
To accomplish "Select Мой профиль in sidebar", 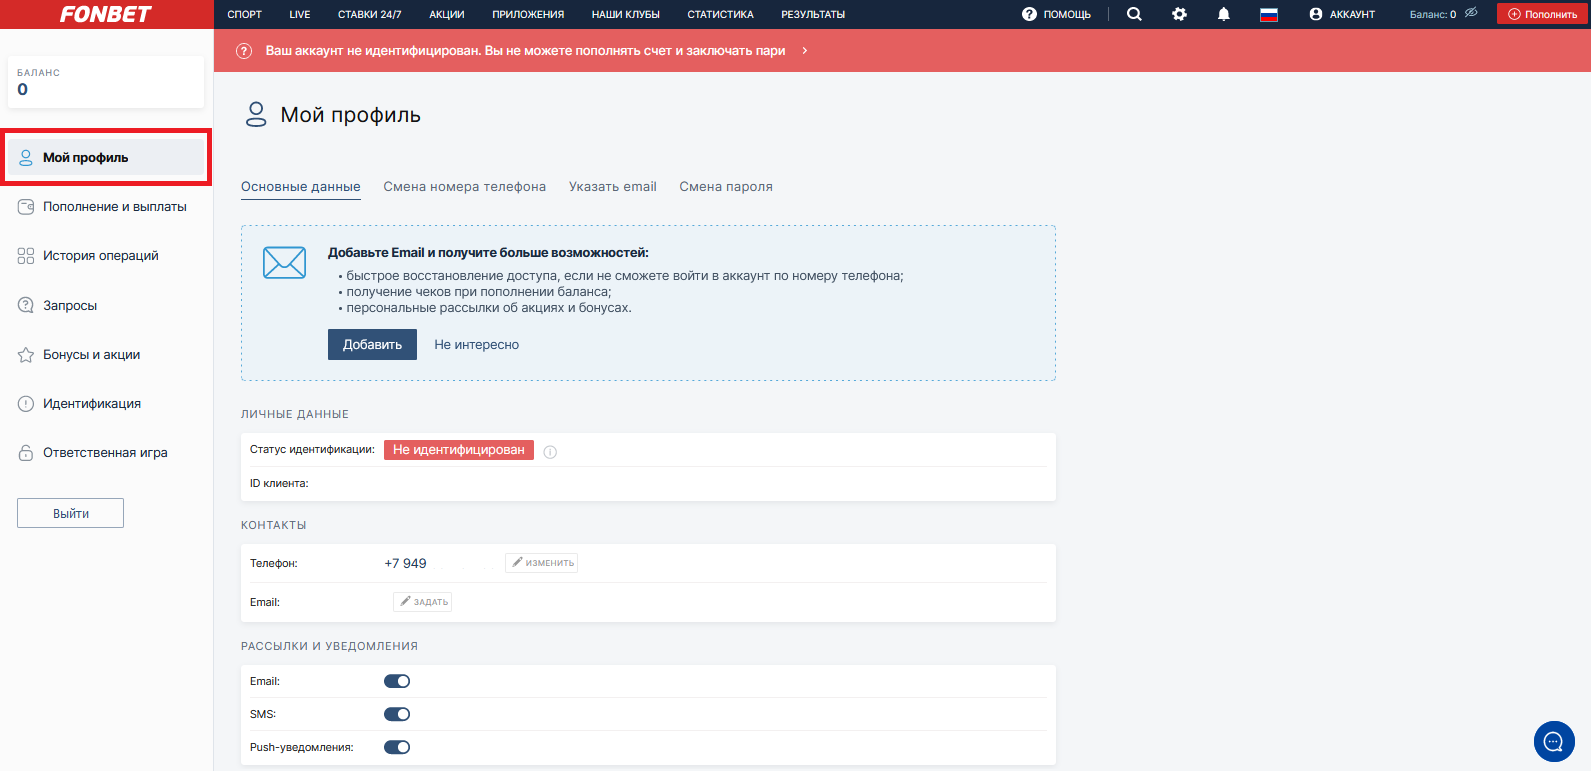I will pyautogui.click(x=106, y=157).
